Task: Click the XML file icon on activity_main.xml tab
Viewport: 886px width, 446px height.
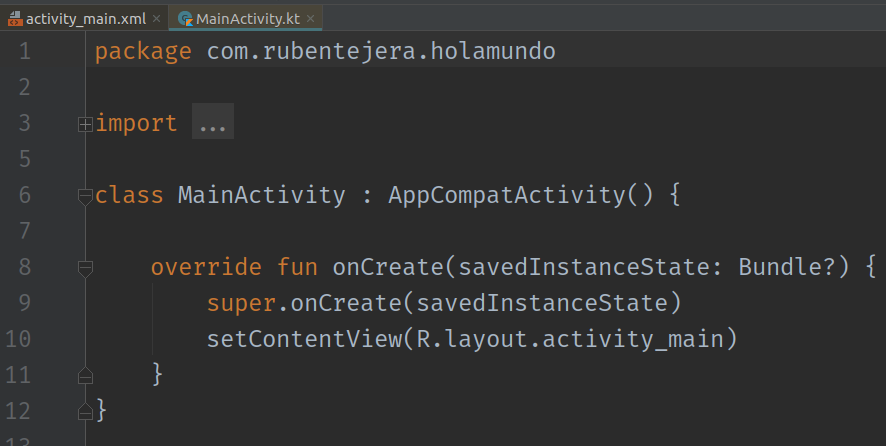Action: point(15,19)
